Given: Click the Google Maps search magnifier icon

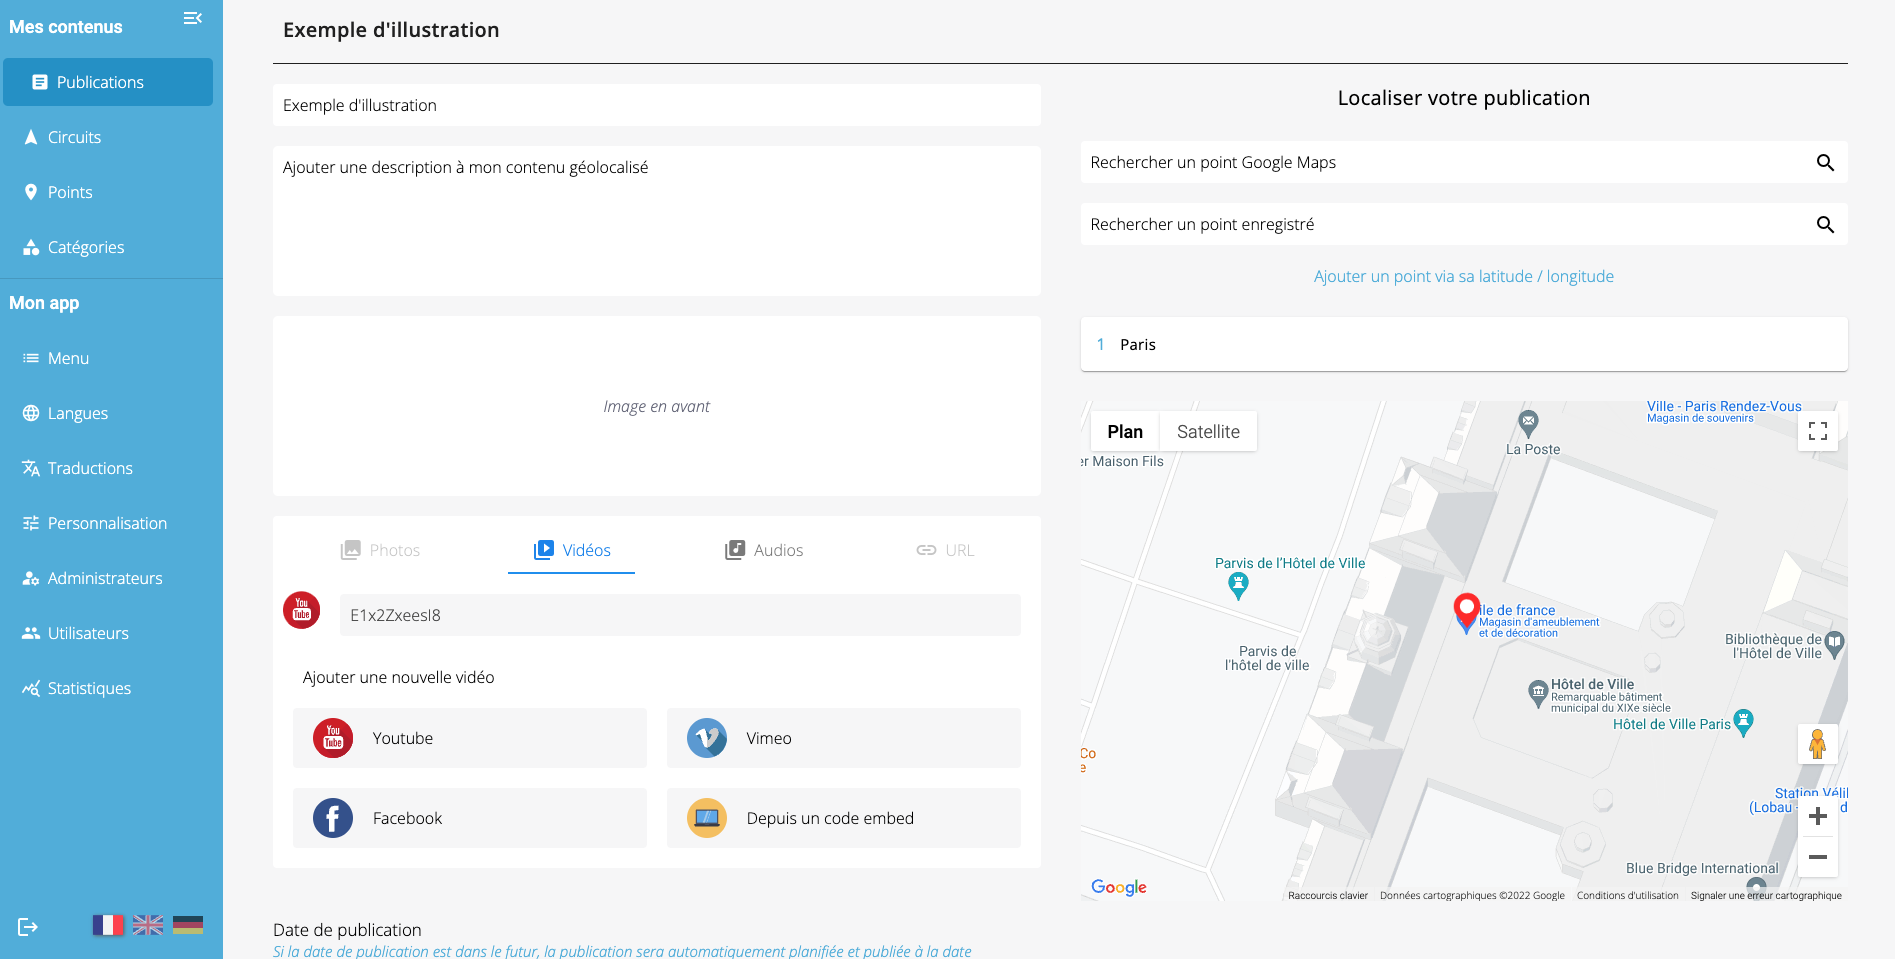Looking at the screenshot, I should [1825, 163].
